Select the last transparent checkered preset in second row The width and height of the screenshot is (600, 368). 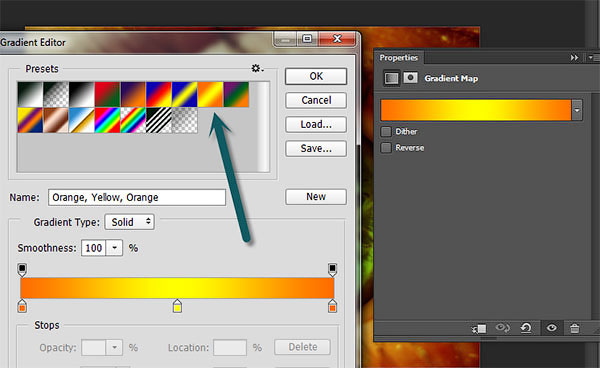point(184,120)
